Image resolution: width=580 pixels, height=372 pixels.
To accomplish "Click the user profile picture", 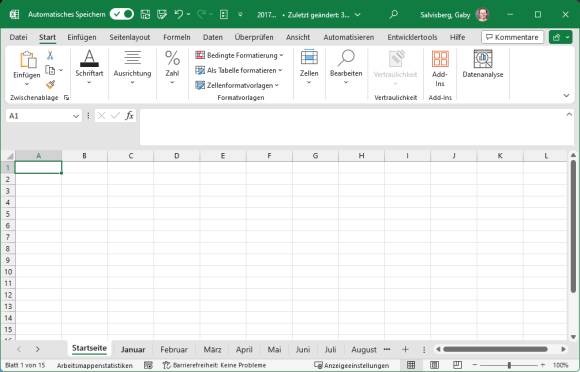I will coord(482,14).
